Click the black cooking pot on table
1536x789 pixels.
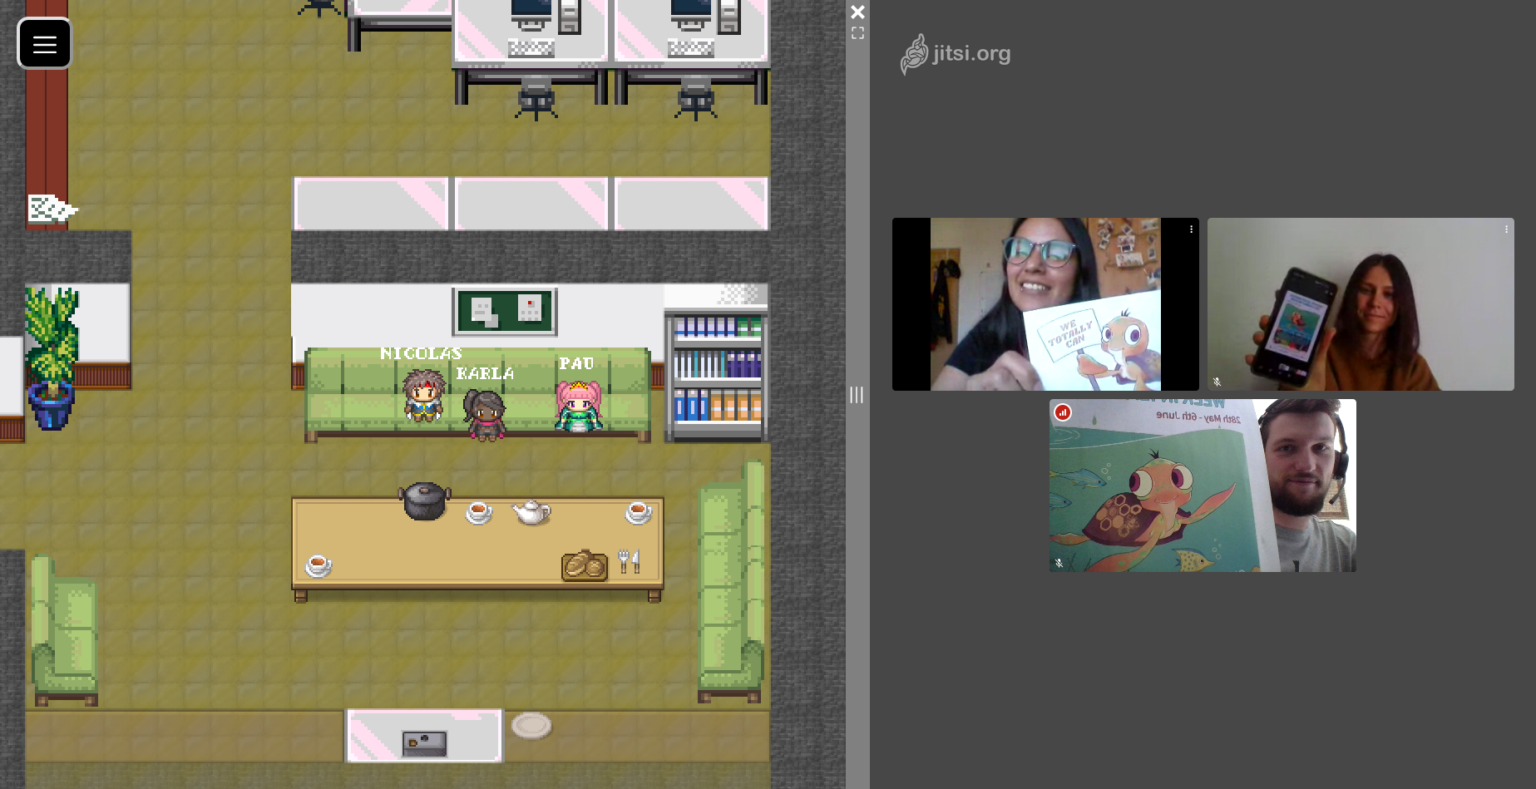[425, 500]
